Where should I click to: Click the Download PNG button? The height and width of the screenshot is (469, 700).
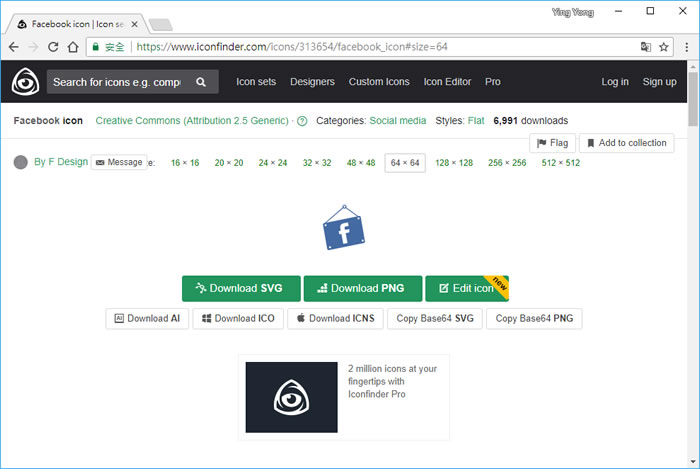tap(363, 288)
